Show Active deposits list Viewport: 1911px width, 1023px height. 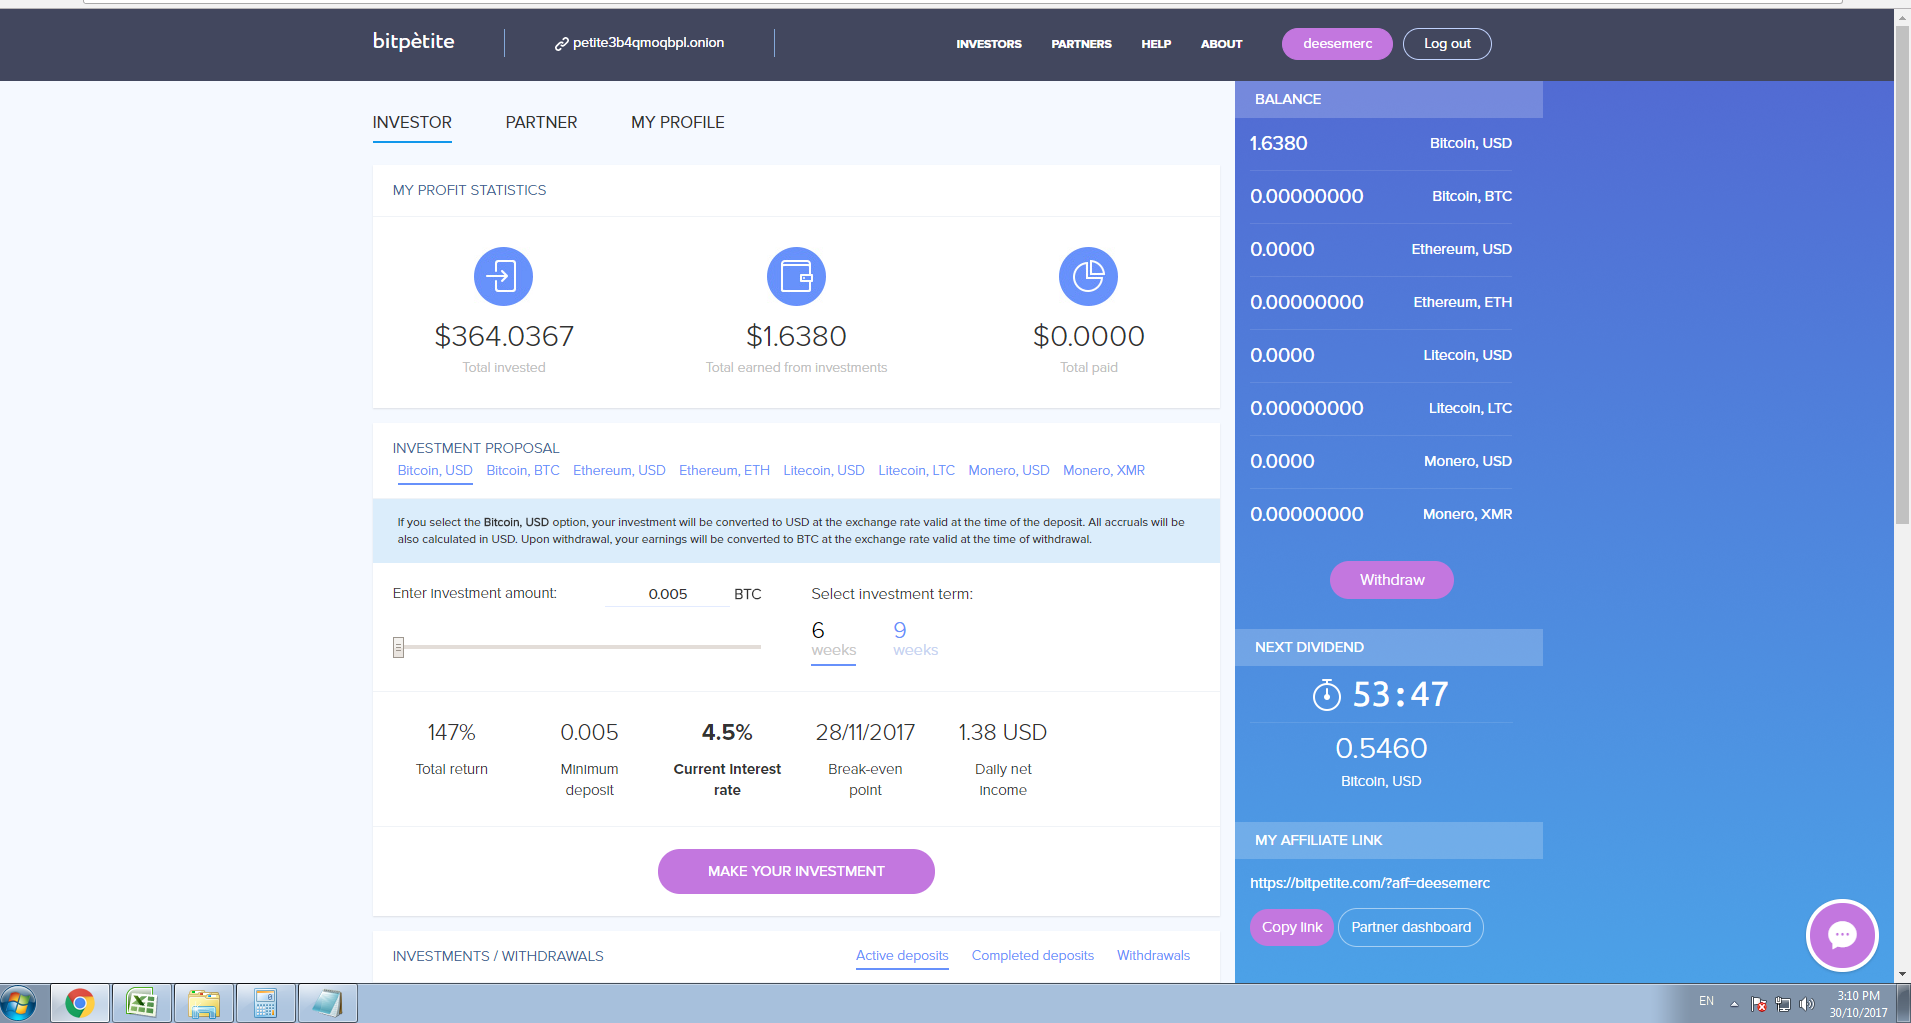[902, 955]
